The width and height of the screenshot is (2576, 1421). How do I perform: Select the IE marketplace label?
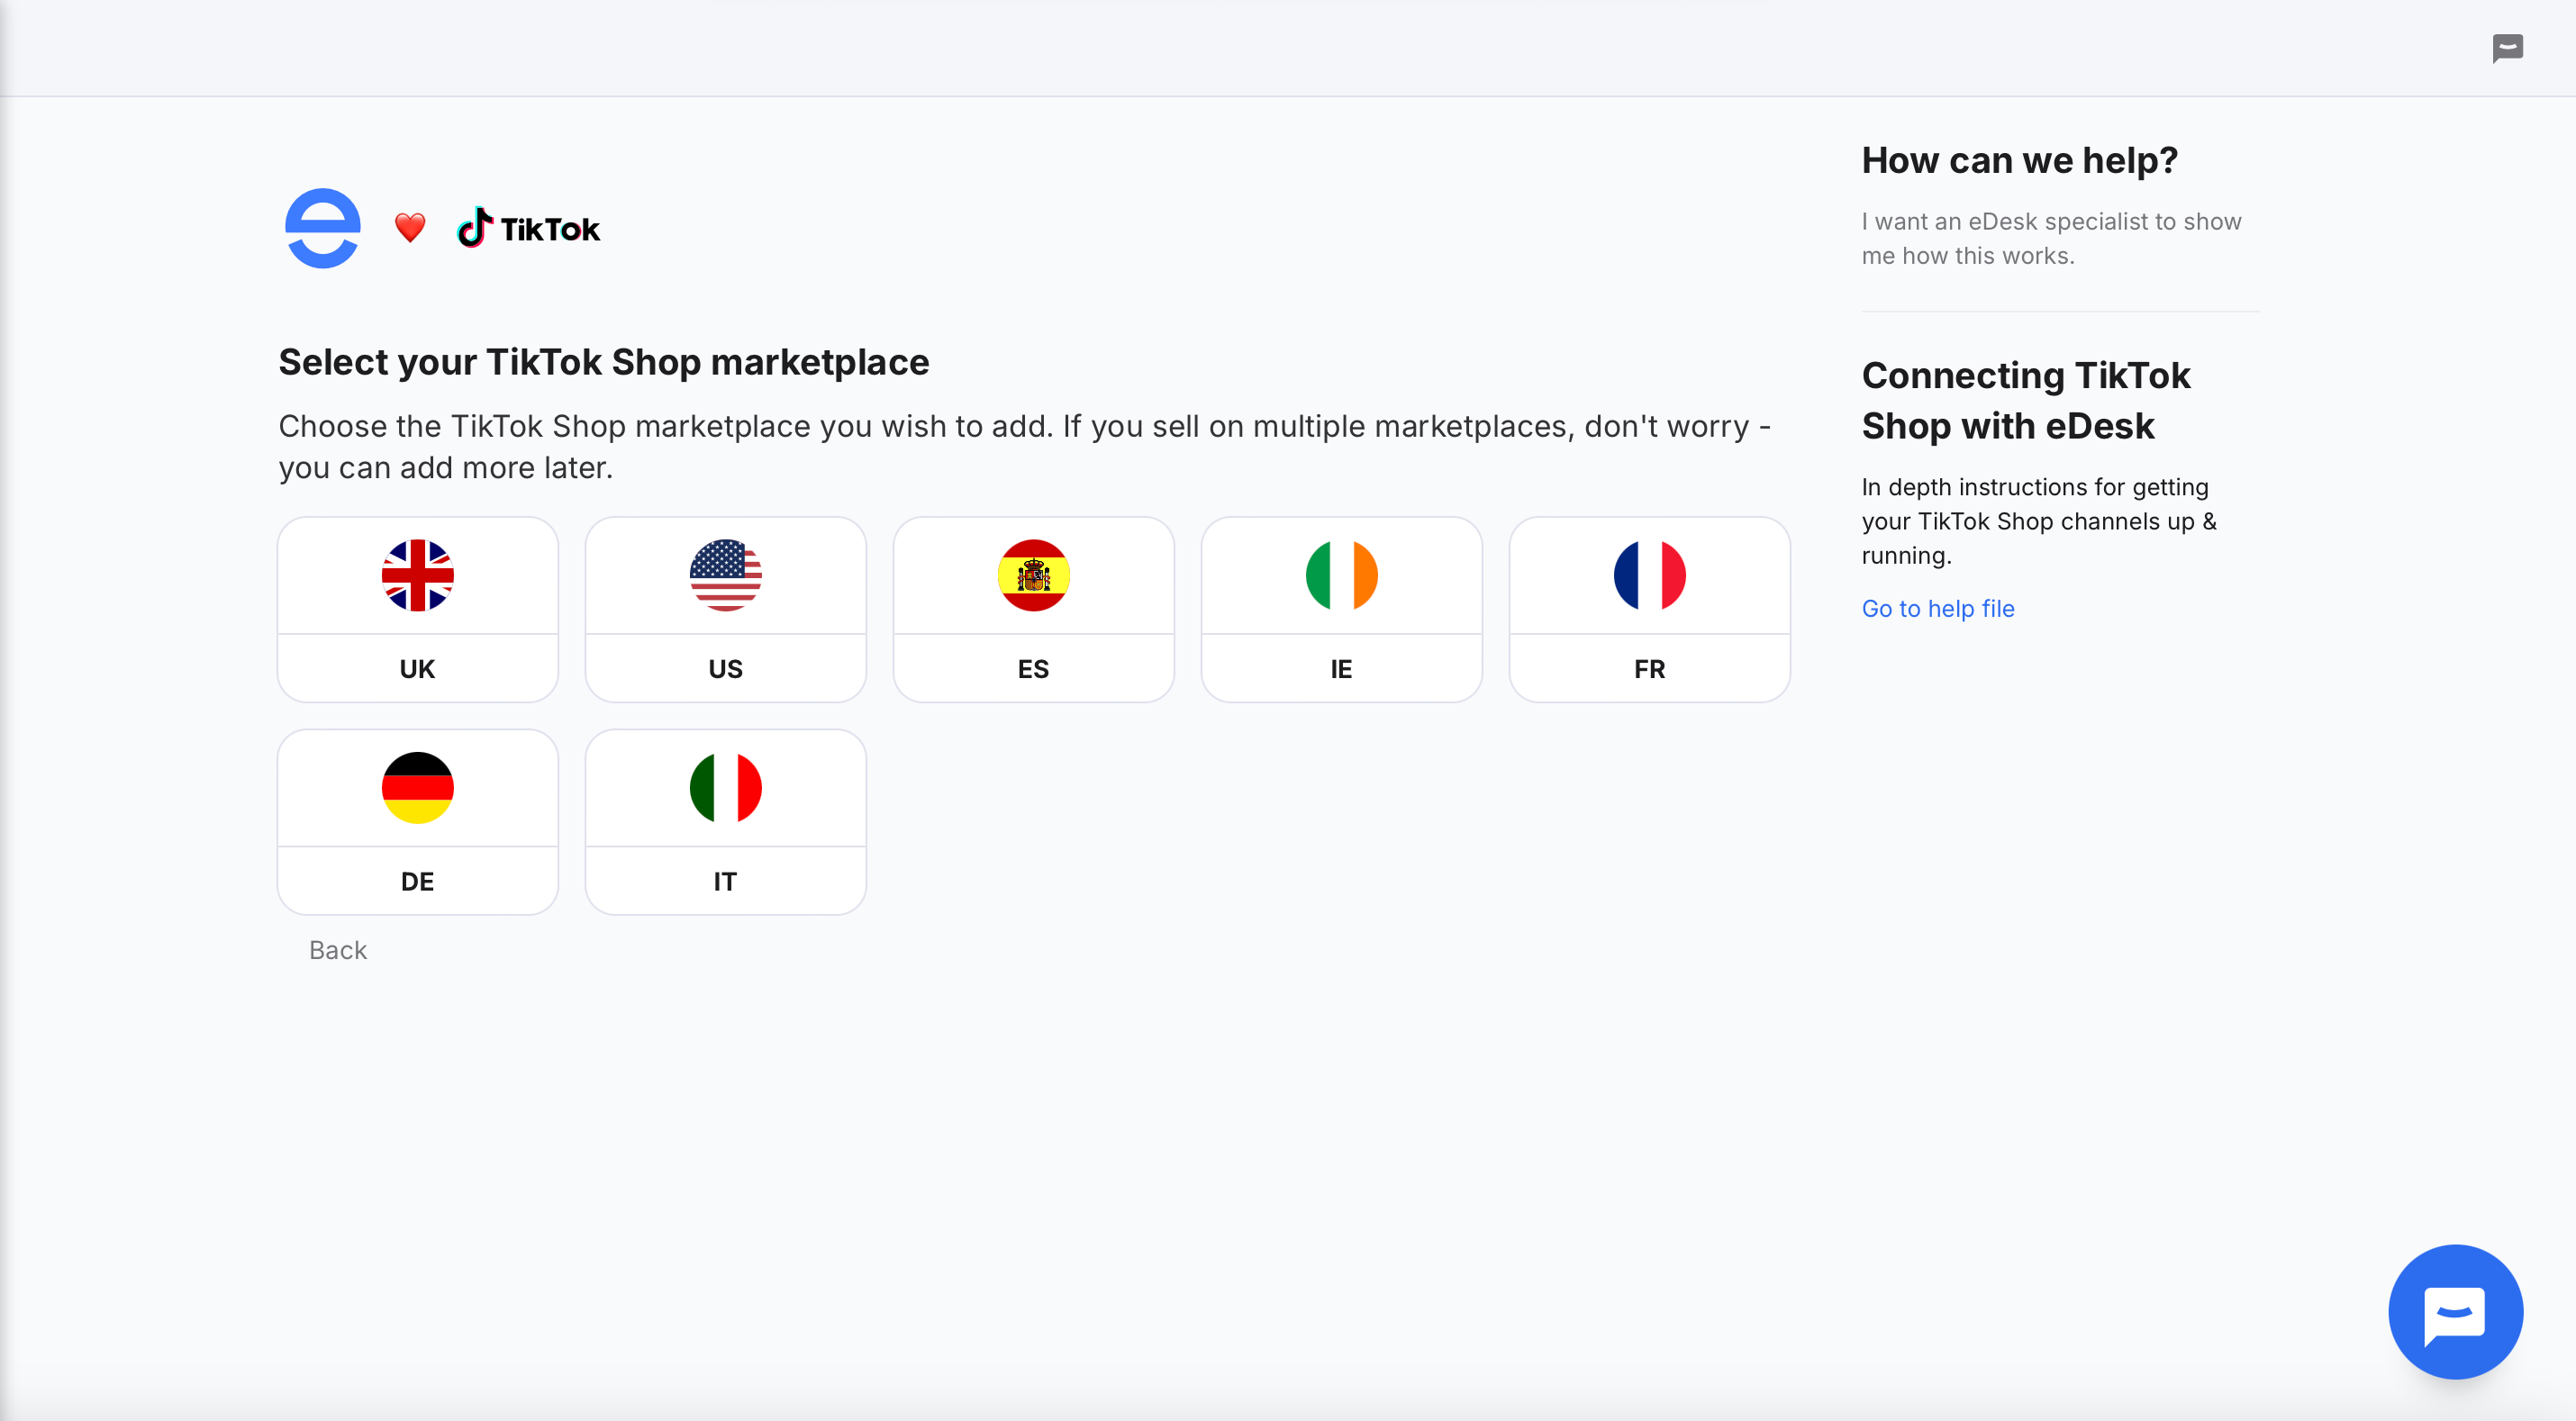click(x=1341, y=669)
